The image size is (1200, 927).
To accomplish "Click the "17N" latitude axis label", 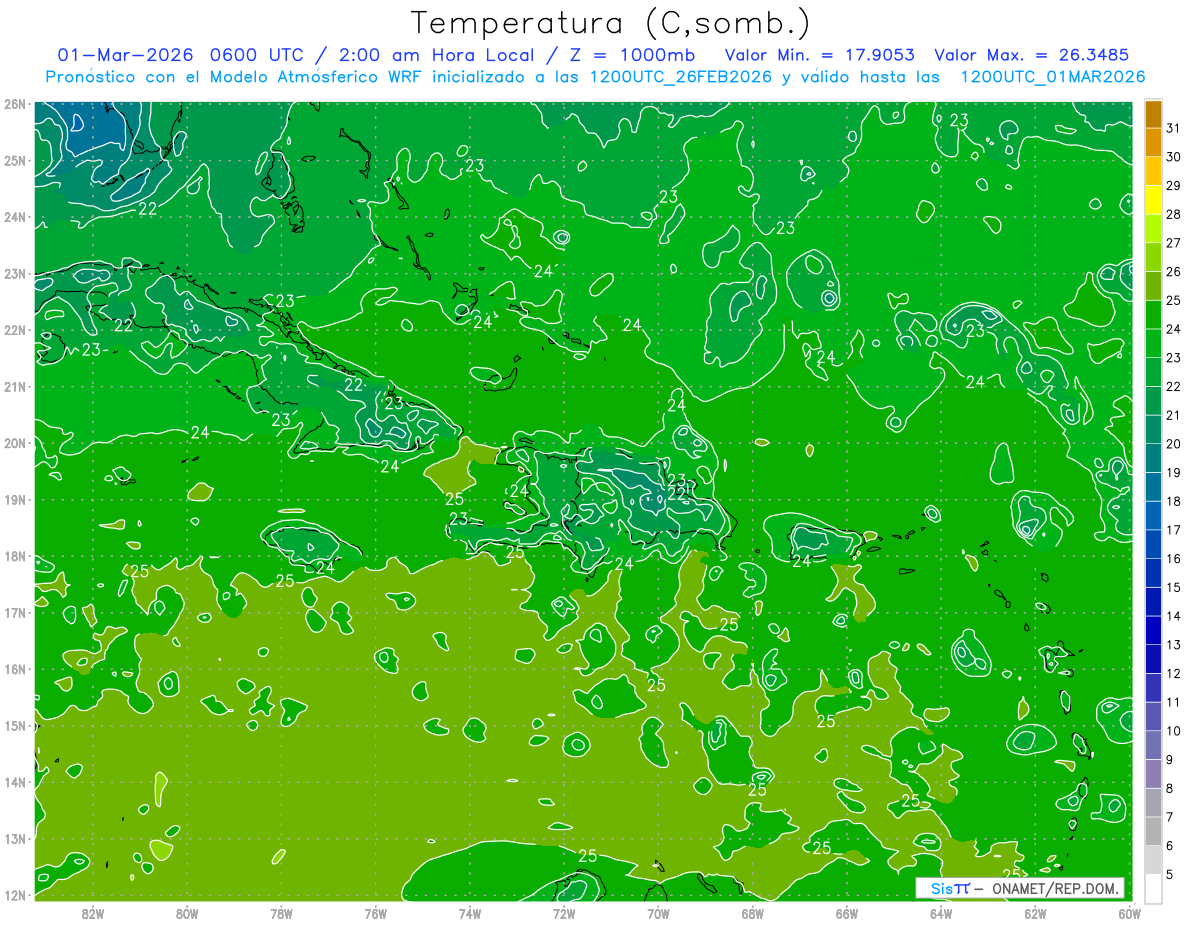I will pos(14,612).
